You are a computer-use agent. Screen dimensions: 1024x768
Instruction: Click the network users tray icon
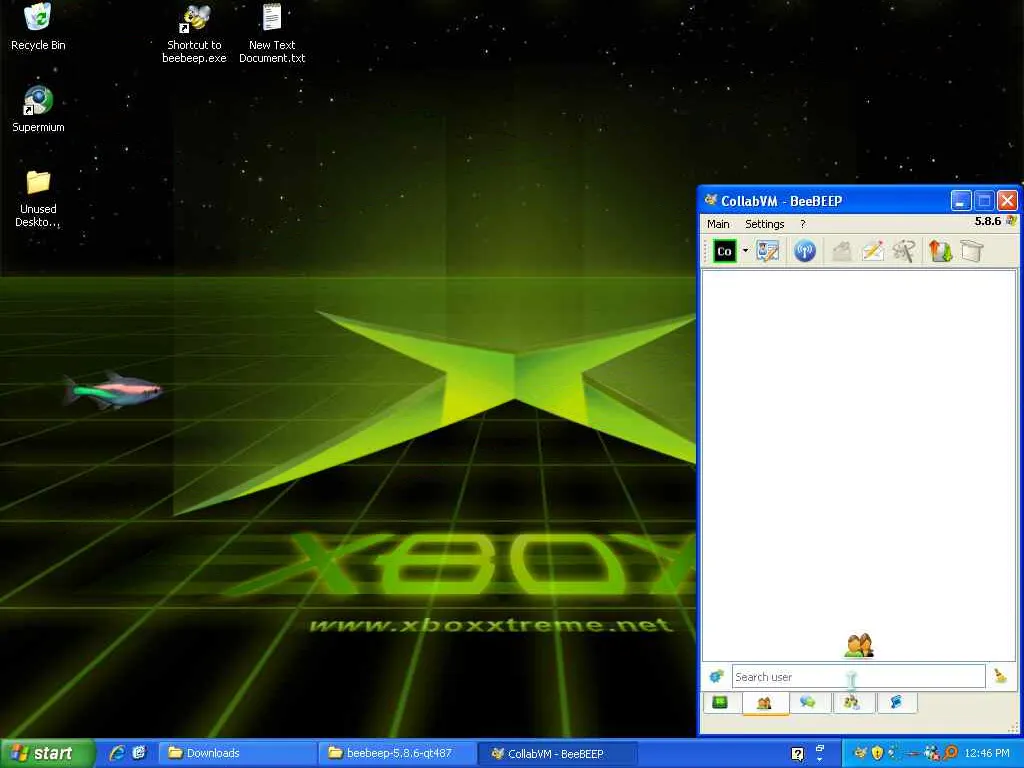pos(931,753)
